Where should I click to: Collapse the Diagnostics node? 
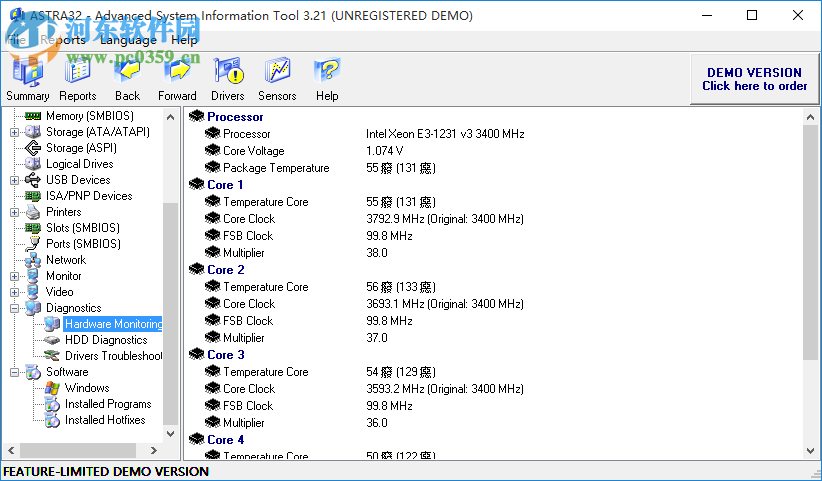(x=14, y=308)
